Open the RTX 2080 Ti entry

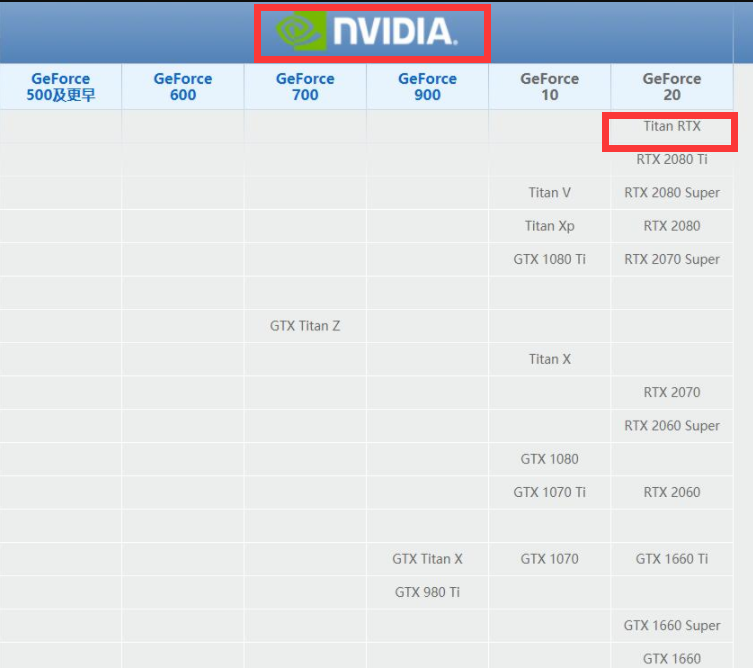(672, 160)
